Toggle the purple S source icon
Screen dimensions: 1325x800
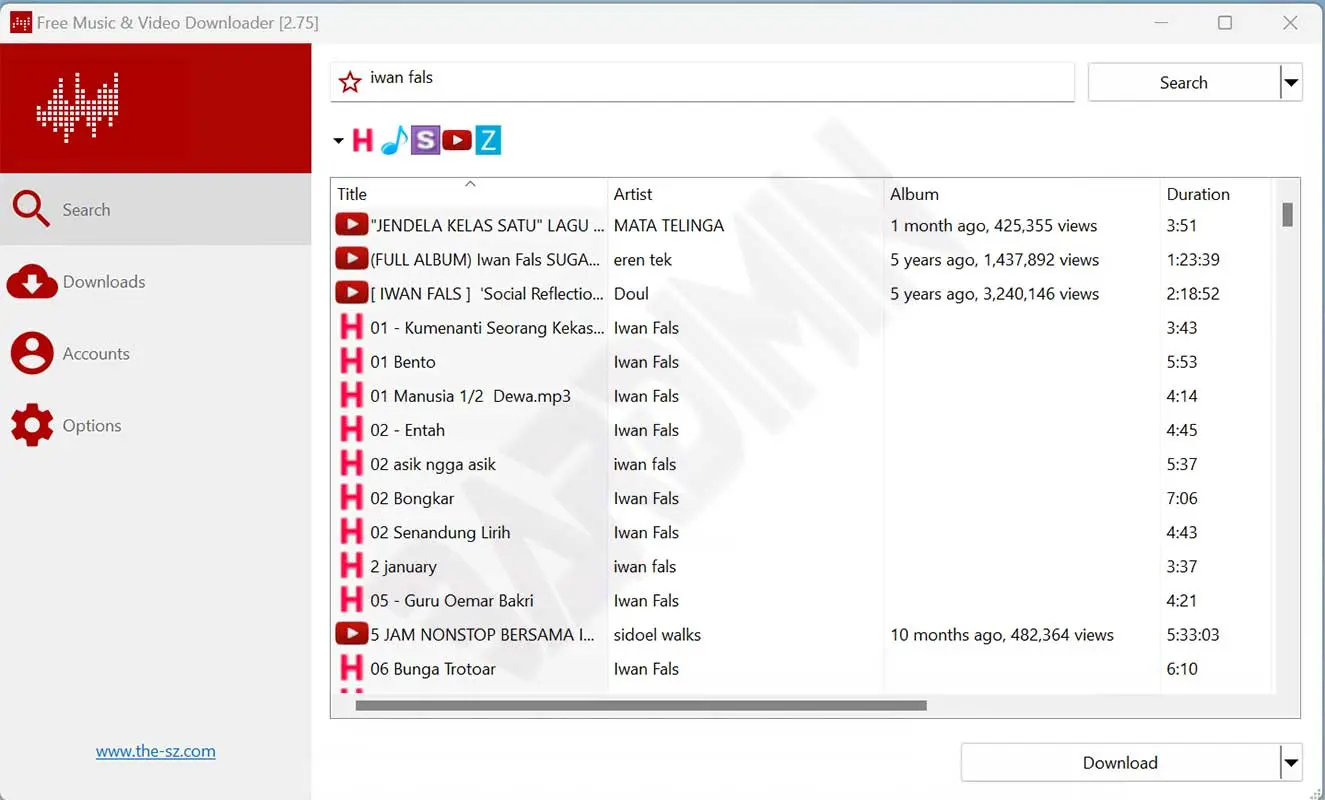click(x=425, y=140)
